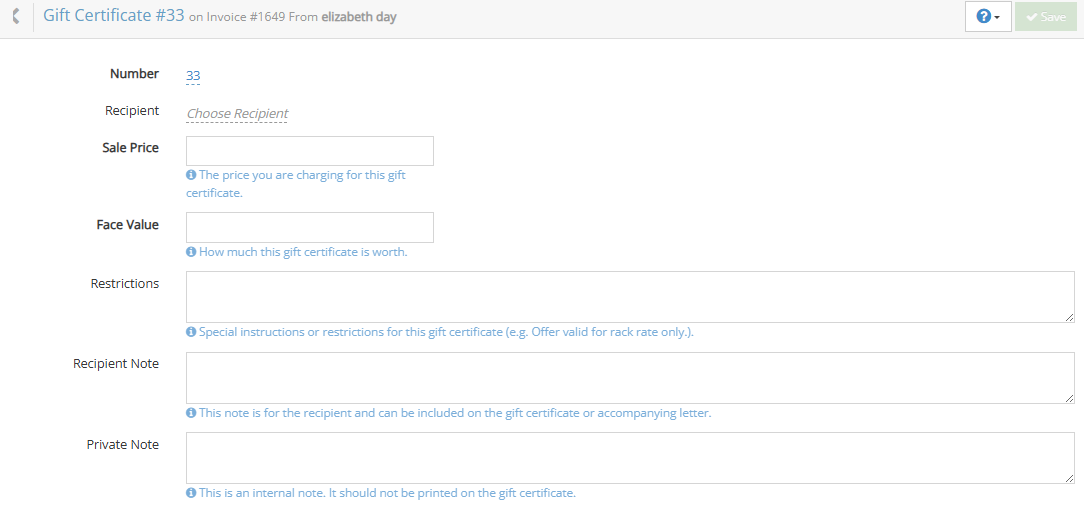This screenshot has width=1084, height=530.
Task: Click the Choose Recipient link
Action: click(x=237, y=114)
